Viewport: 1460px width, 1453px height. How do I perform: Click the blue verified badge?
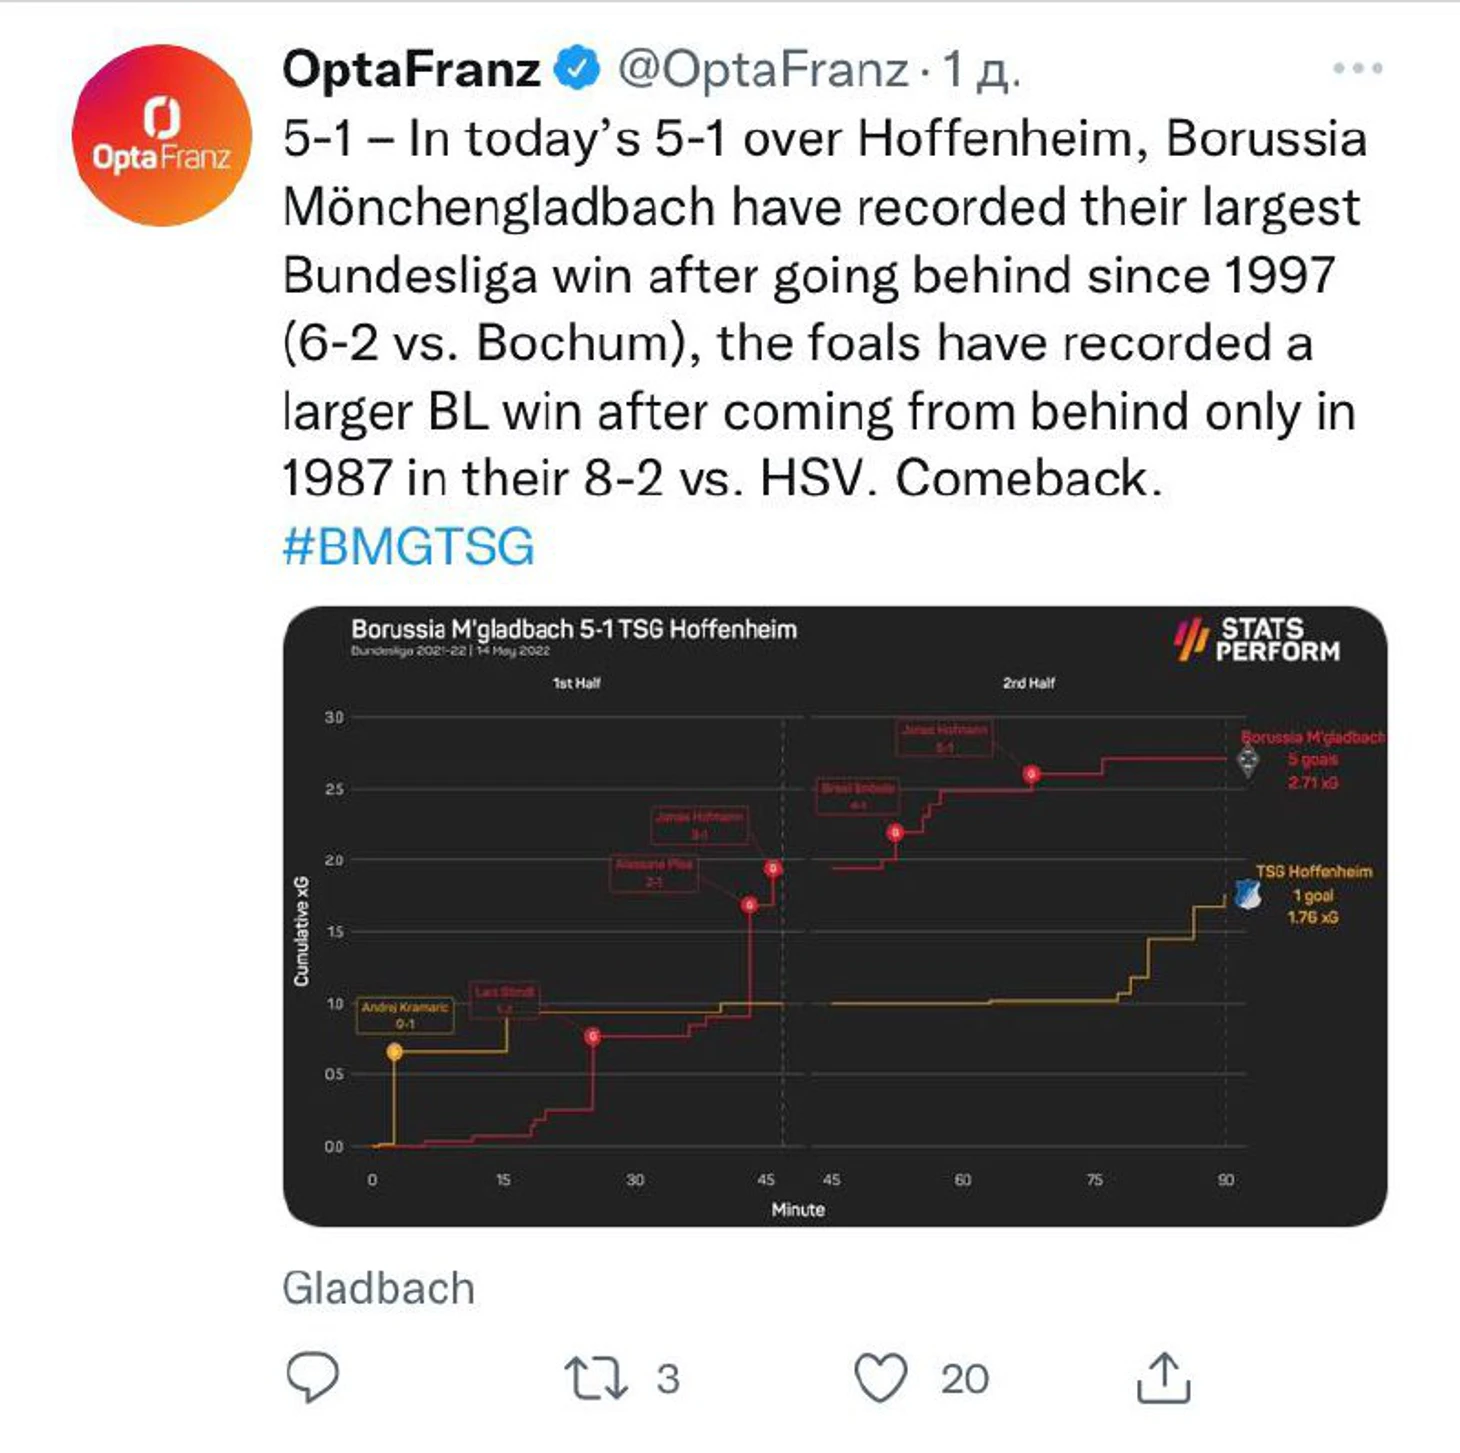point(578,68)
